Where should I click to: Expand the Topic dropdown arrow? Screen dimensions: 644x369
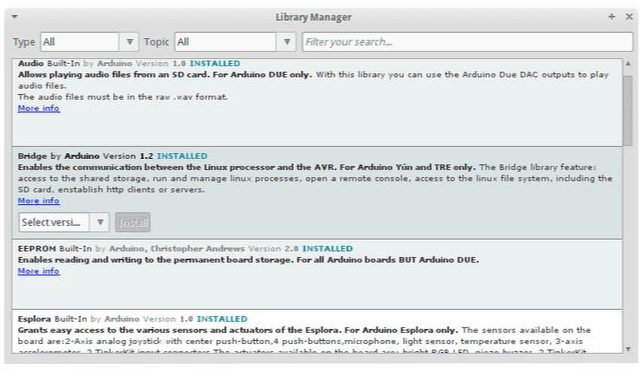tap(287, 42)
